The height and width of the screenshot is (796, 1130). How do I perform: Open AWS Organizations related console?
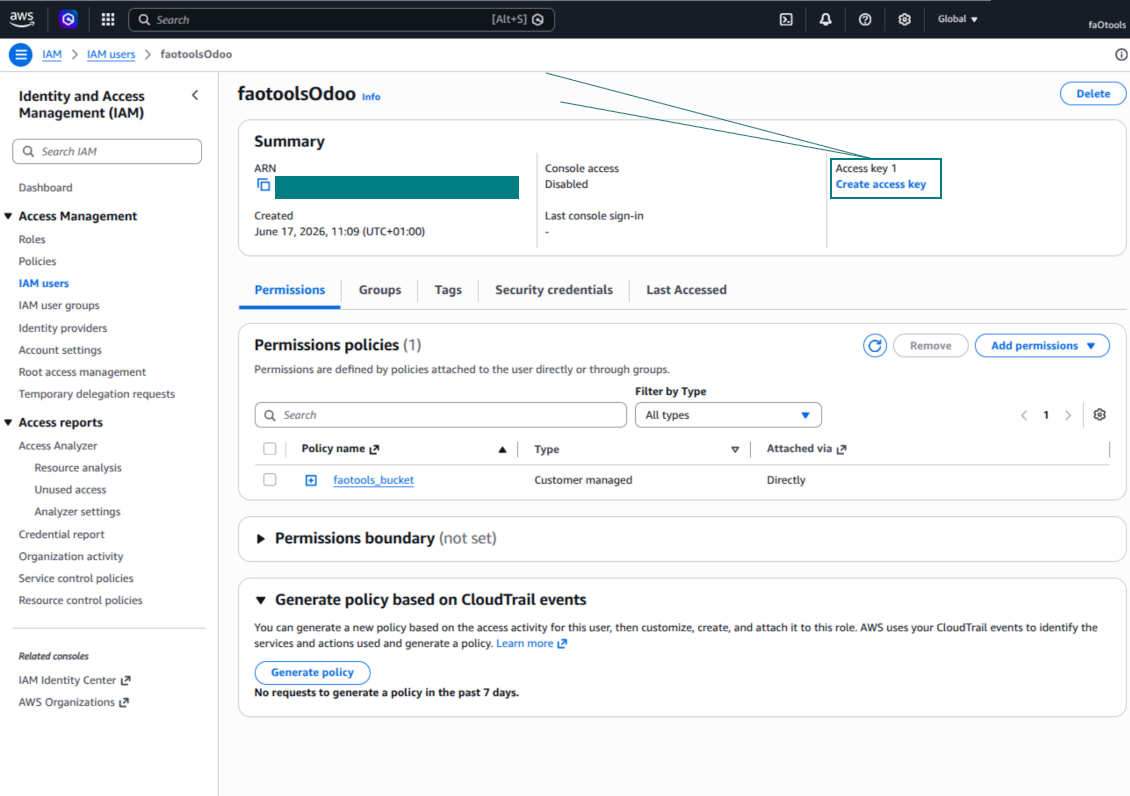coord(74,702)
